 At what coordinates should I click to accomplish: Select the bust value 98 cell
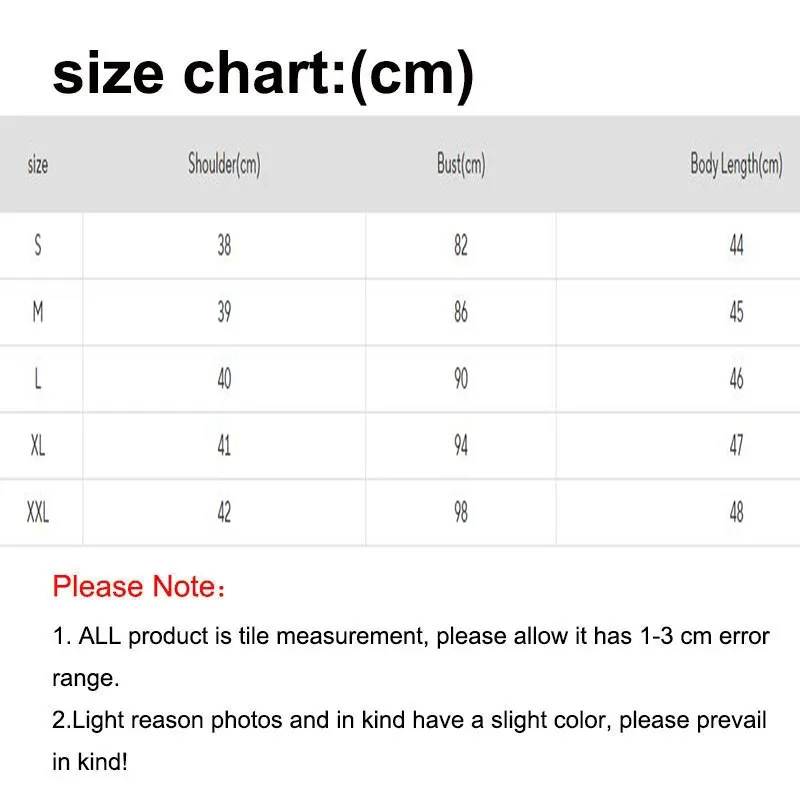pos(461,513)
